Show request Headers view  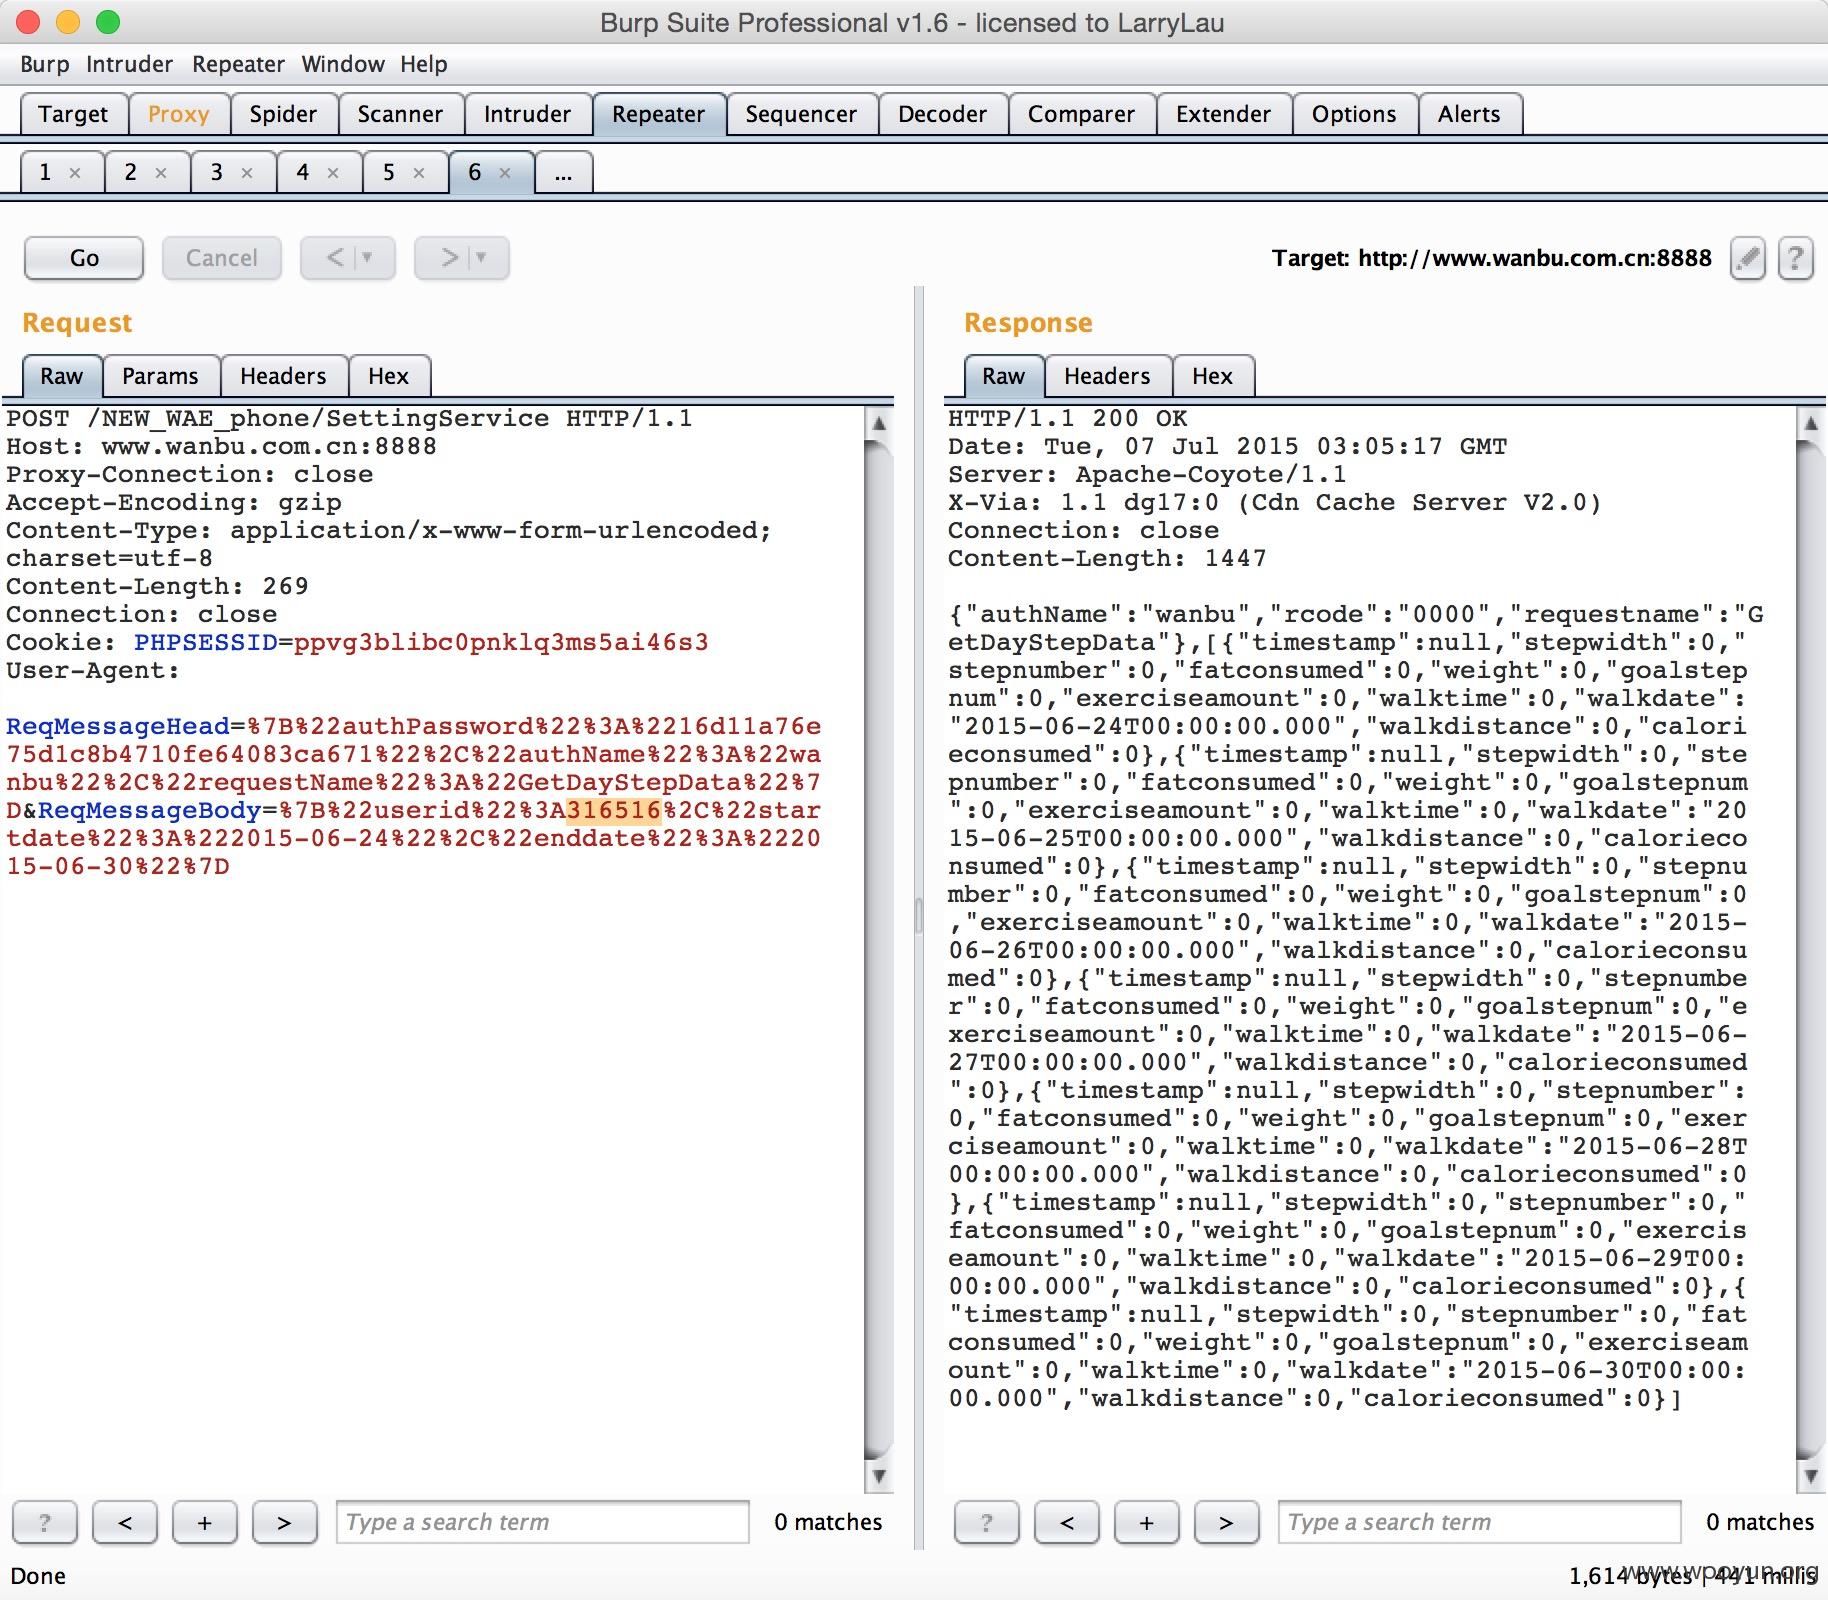coord(283,376)
